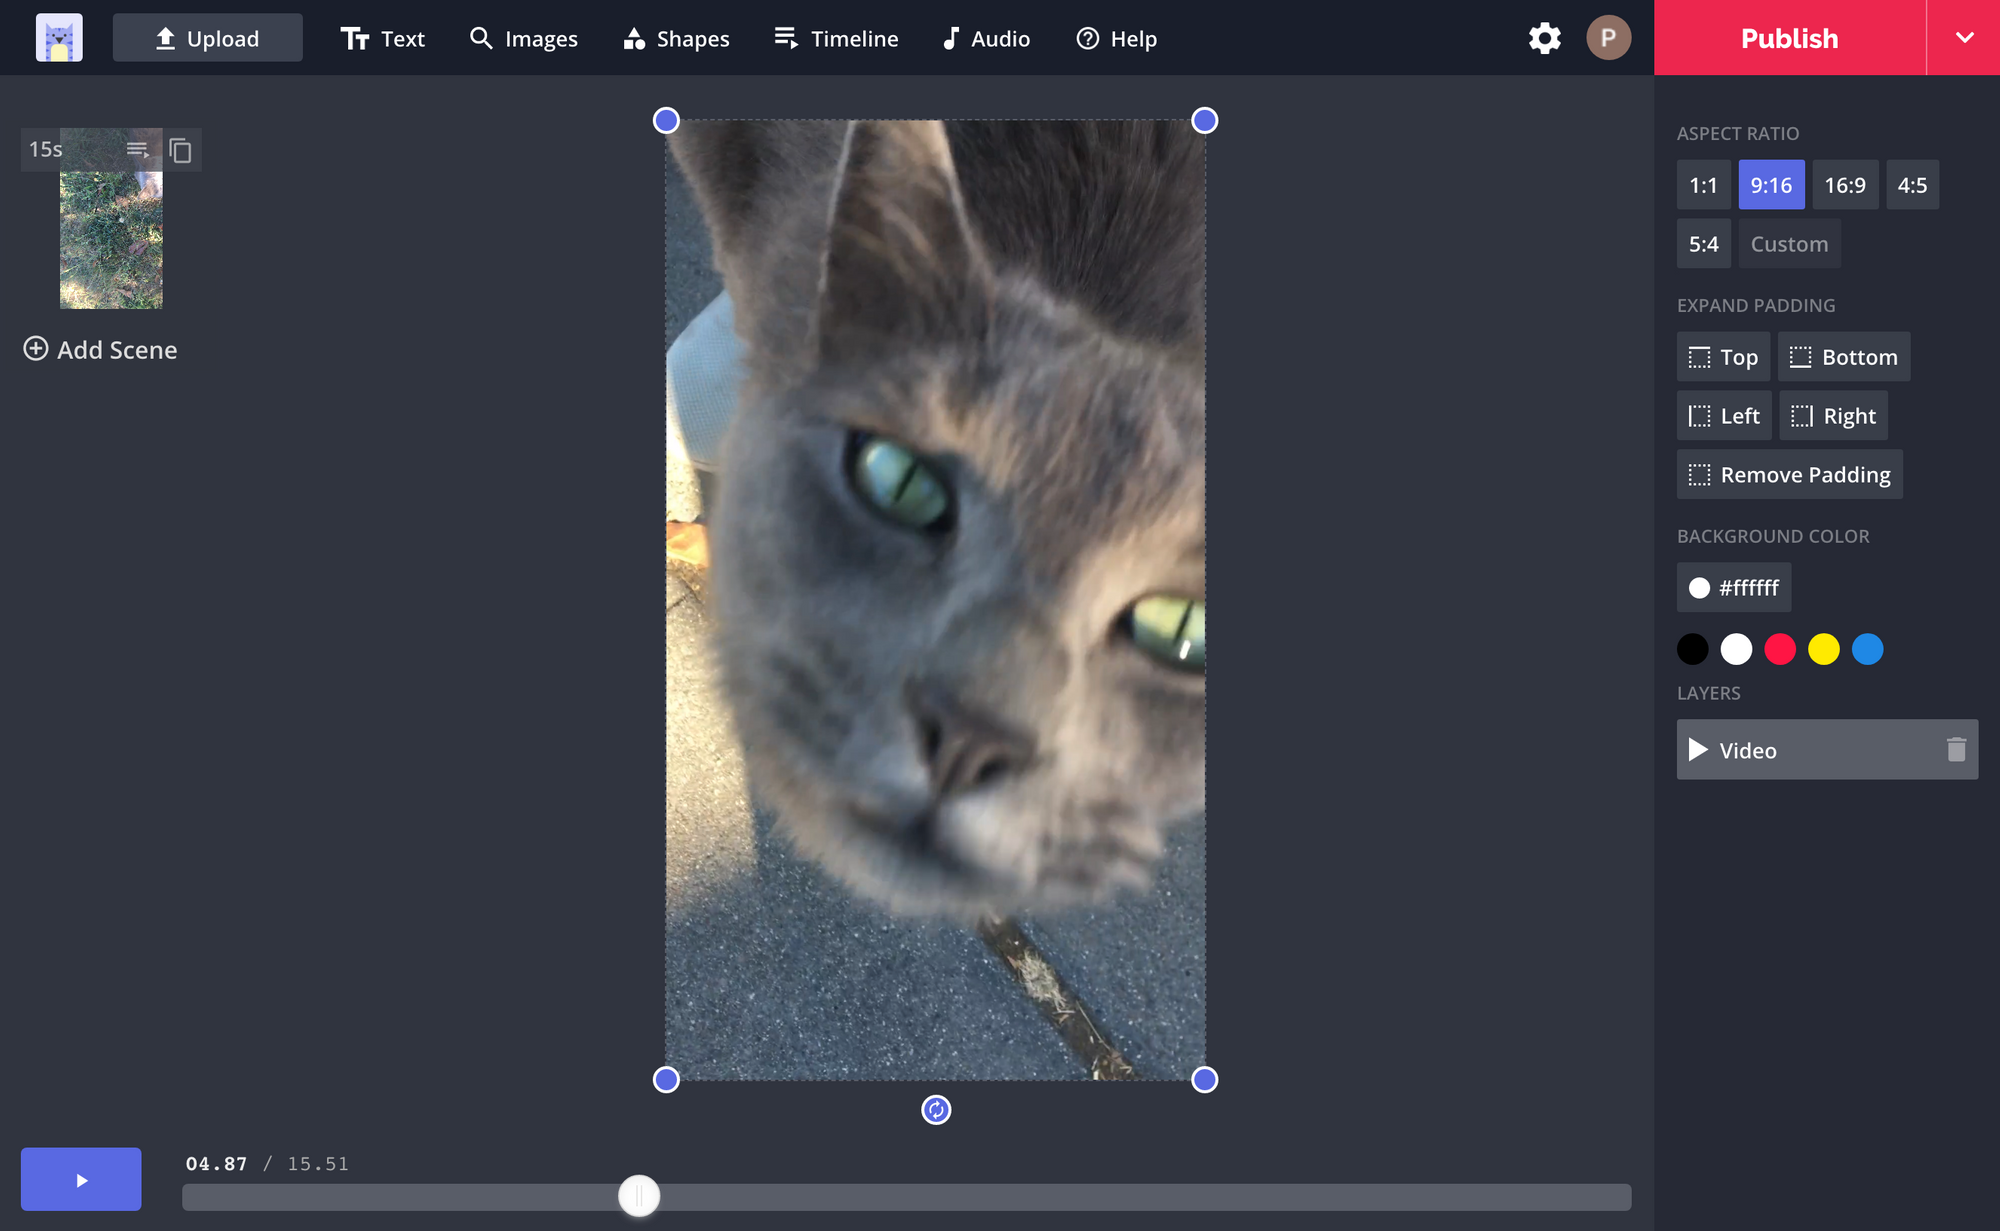Expand the Publish dropdown arrow
2000x1231 pixels.
click(x=1964, y=38)
